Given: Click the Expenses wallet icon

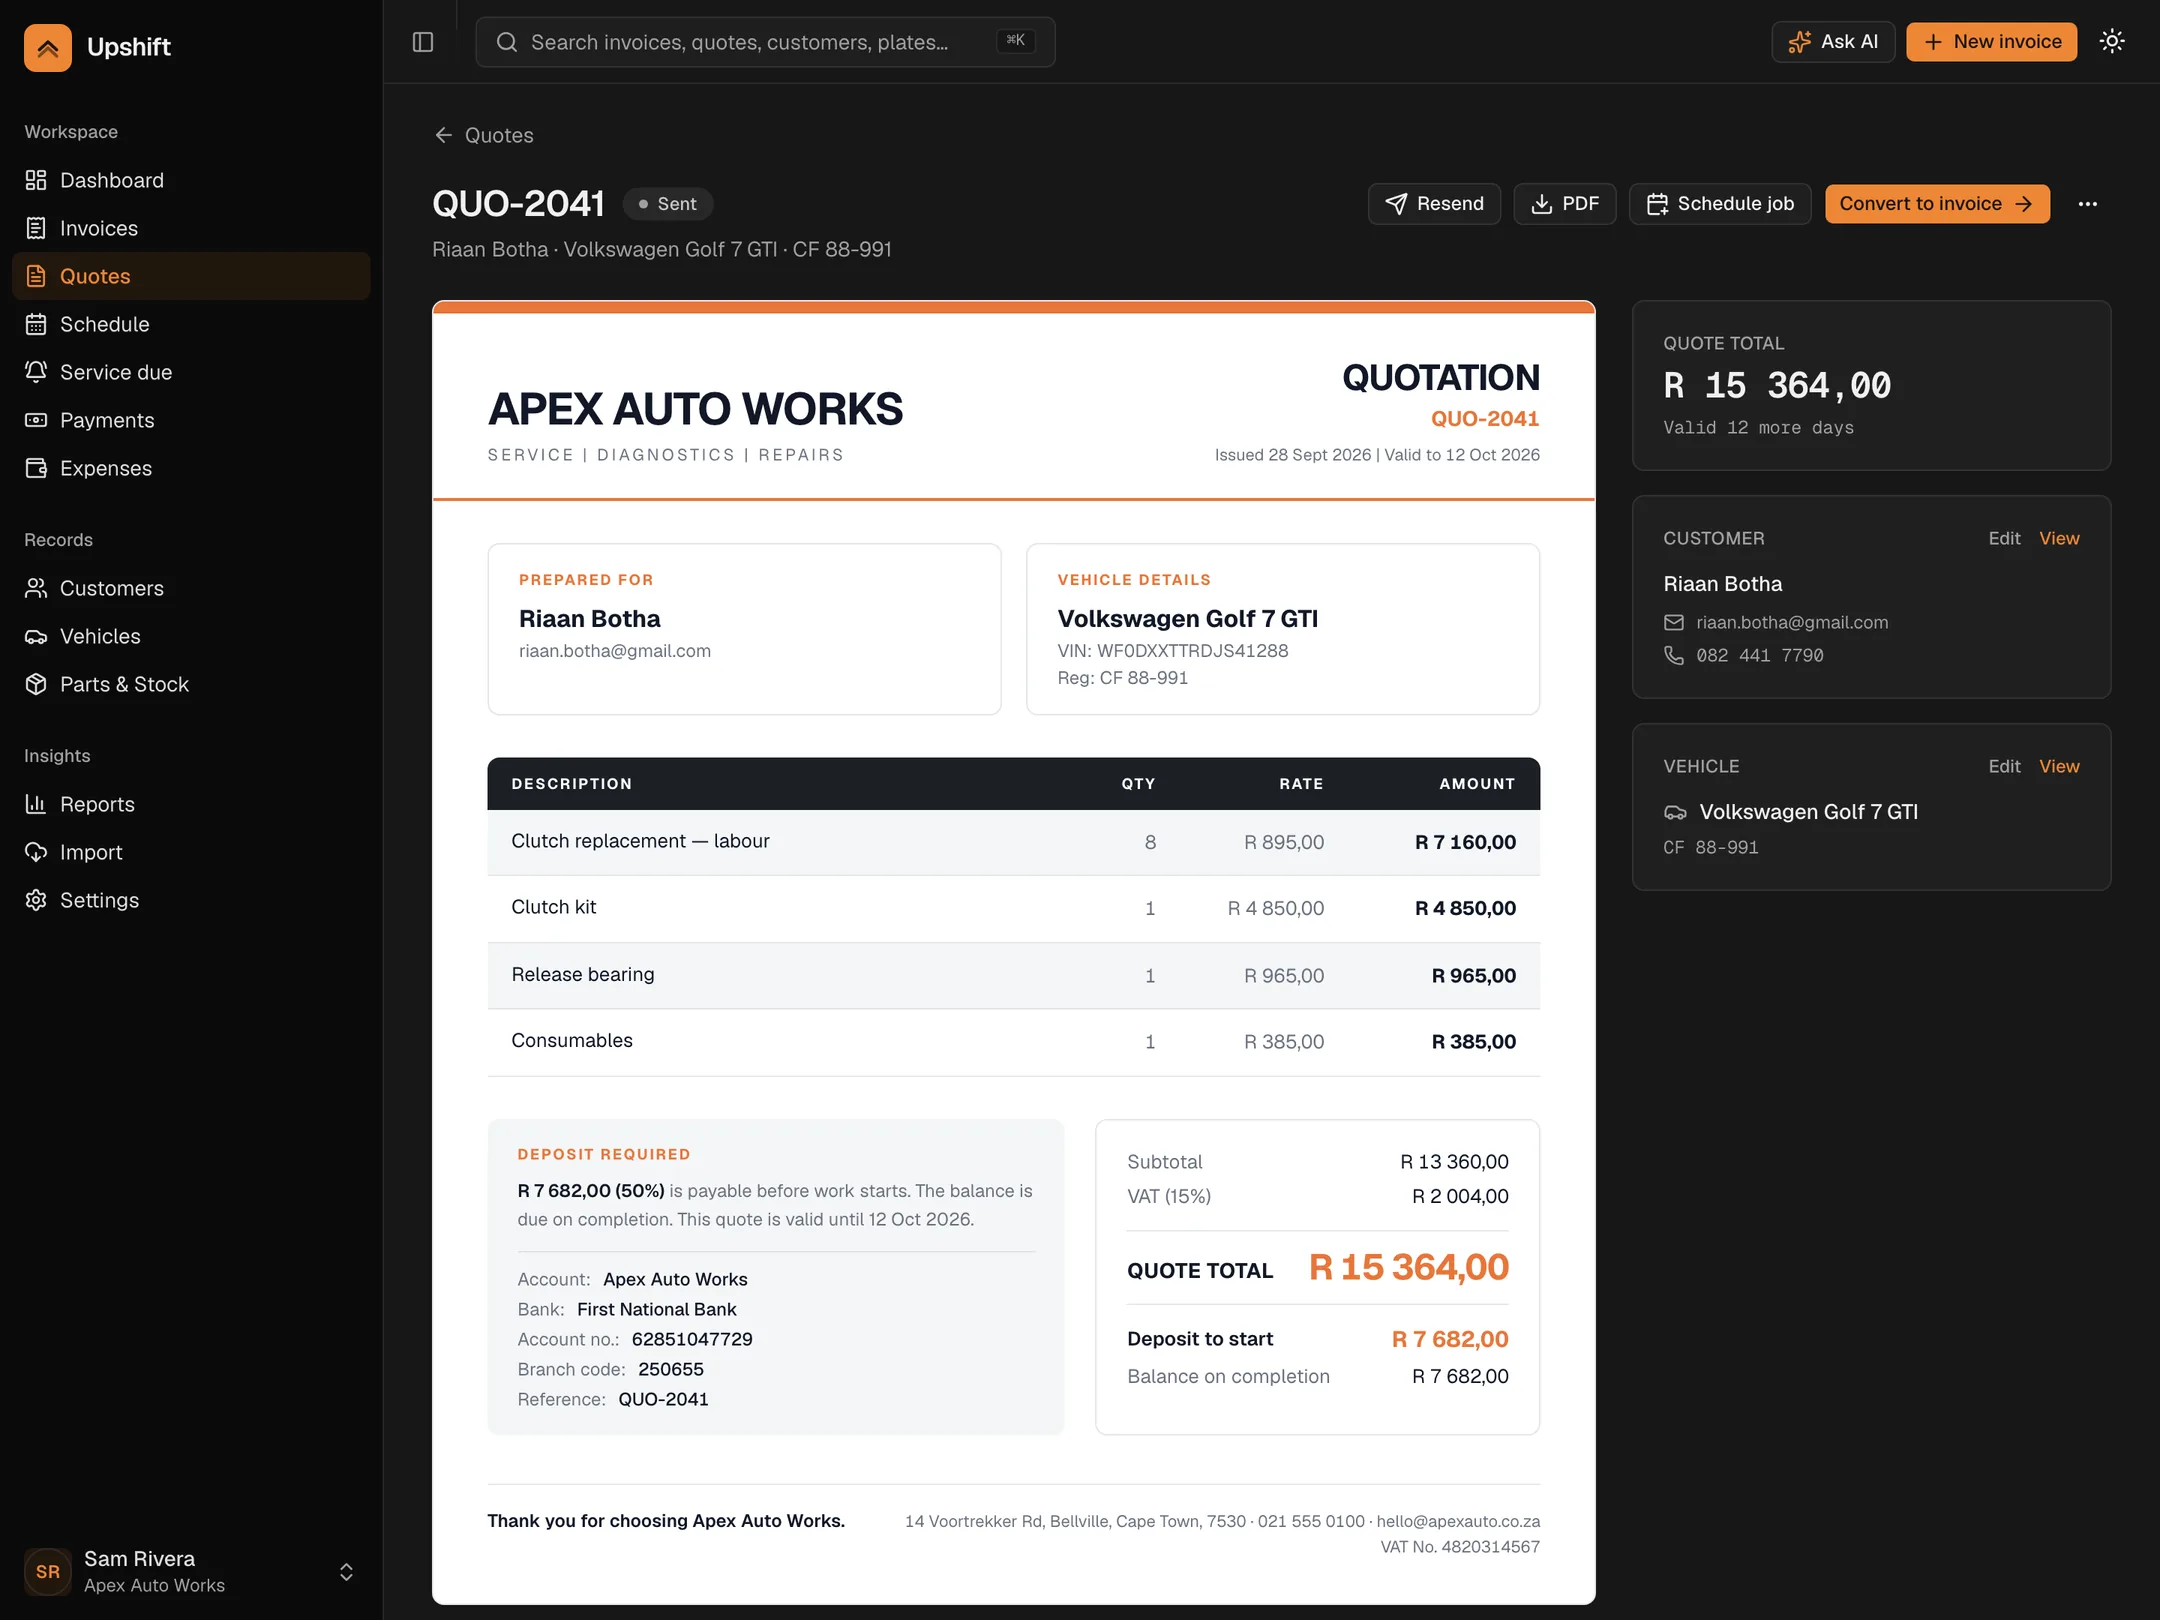Looking at the screenshot, I should coord(36,468).
